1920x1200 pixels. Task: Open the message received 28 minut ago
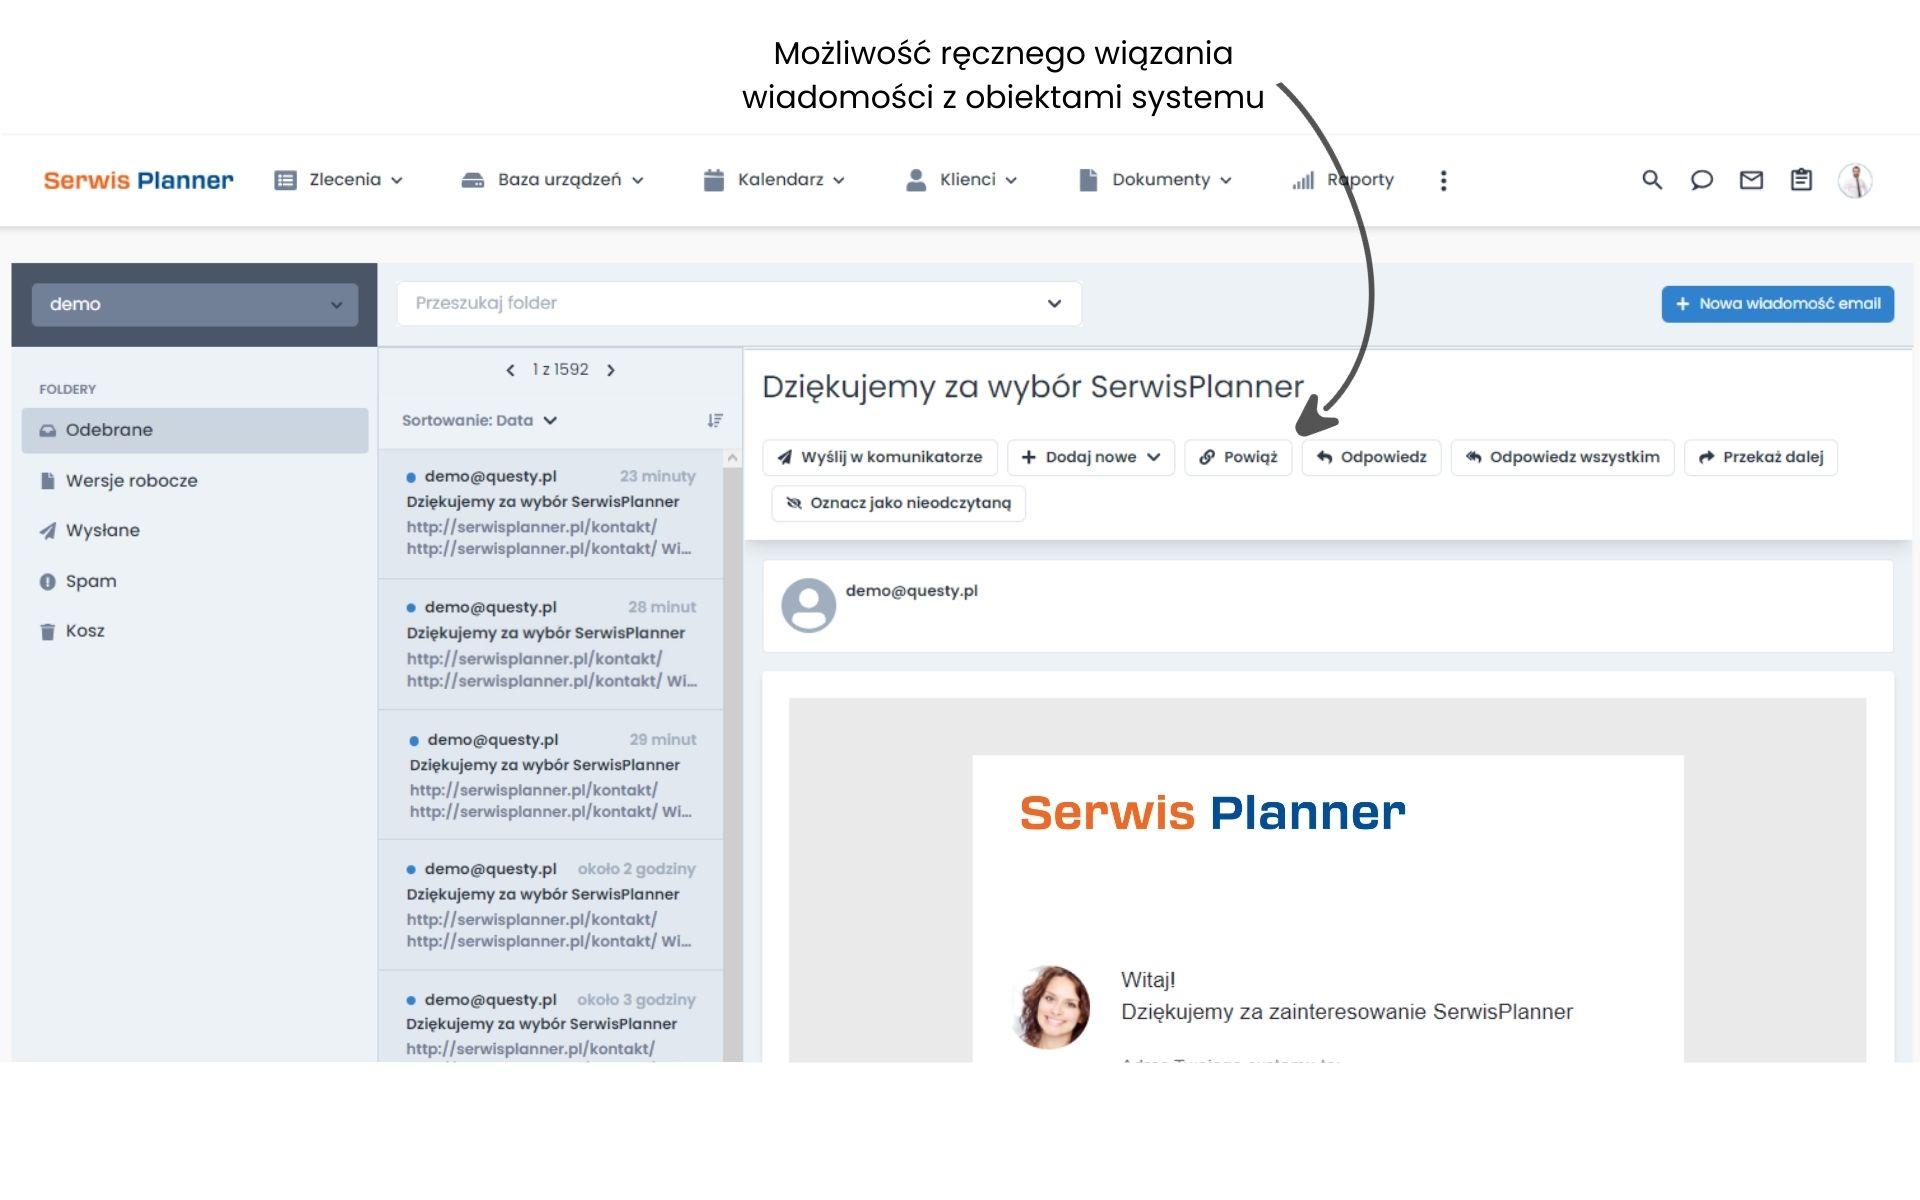pos(551,645)
